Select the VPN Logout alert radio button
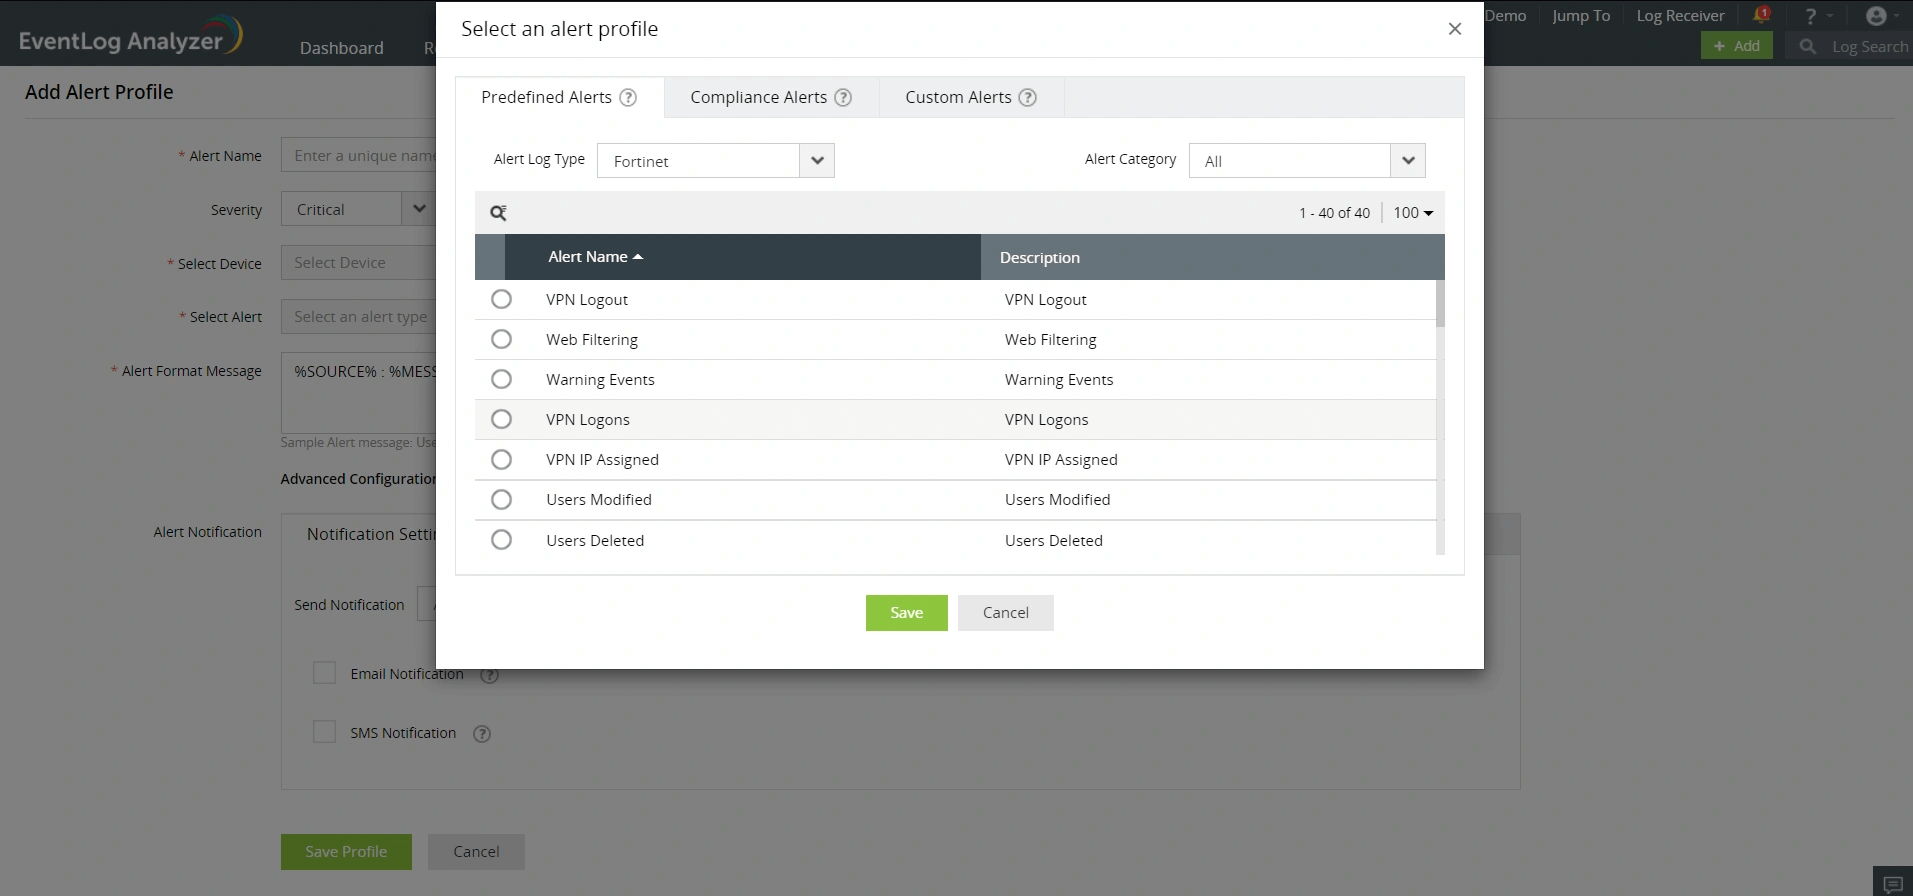Viewport: 1913px width, 896px height. click(x=501, y=299)
